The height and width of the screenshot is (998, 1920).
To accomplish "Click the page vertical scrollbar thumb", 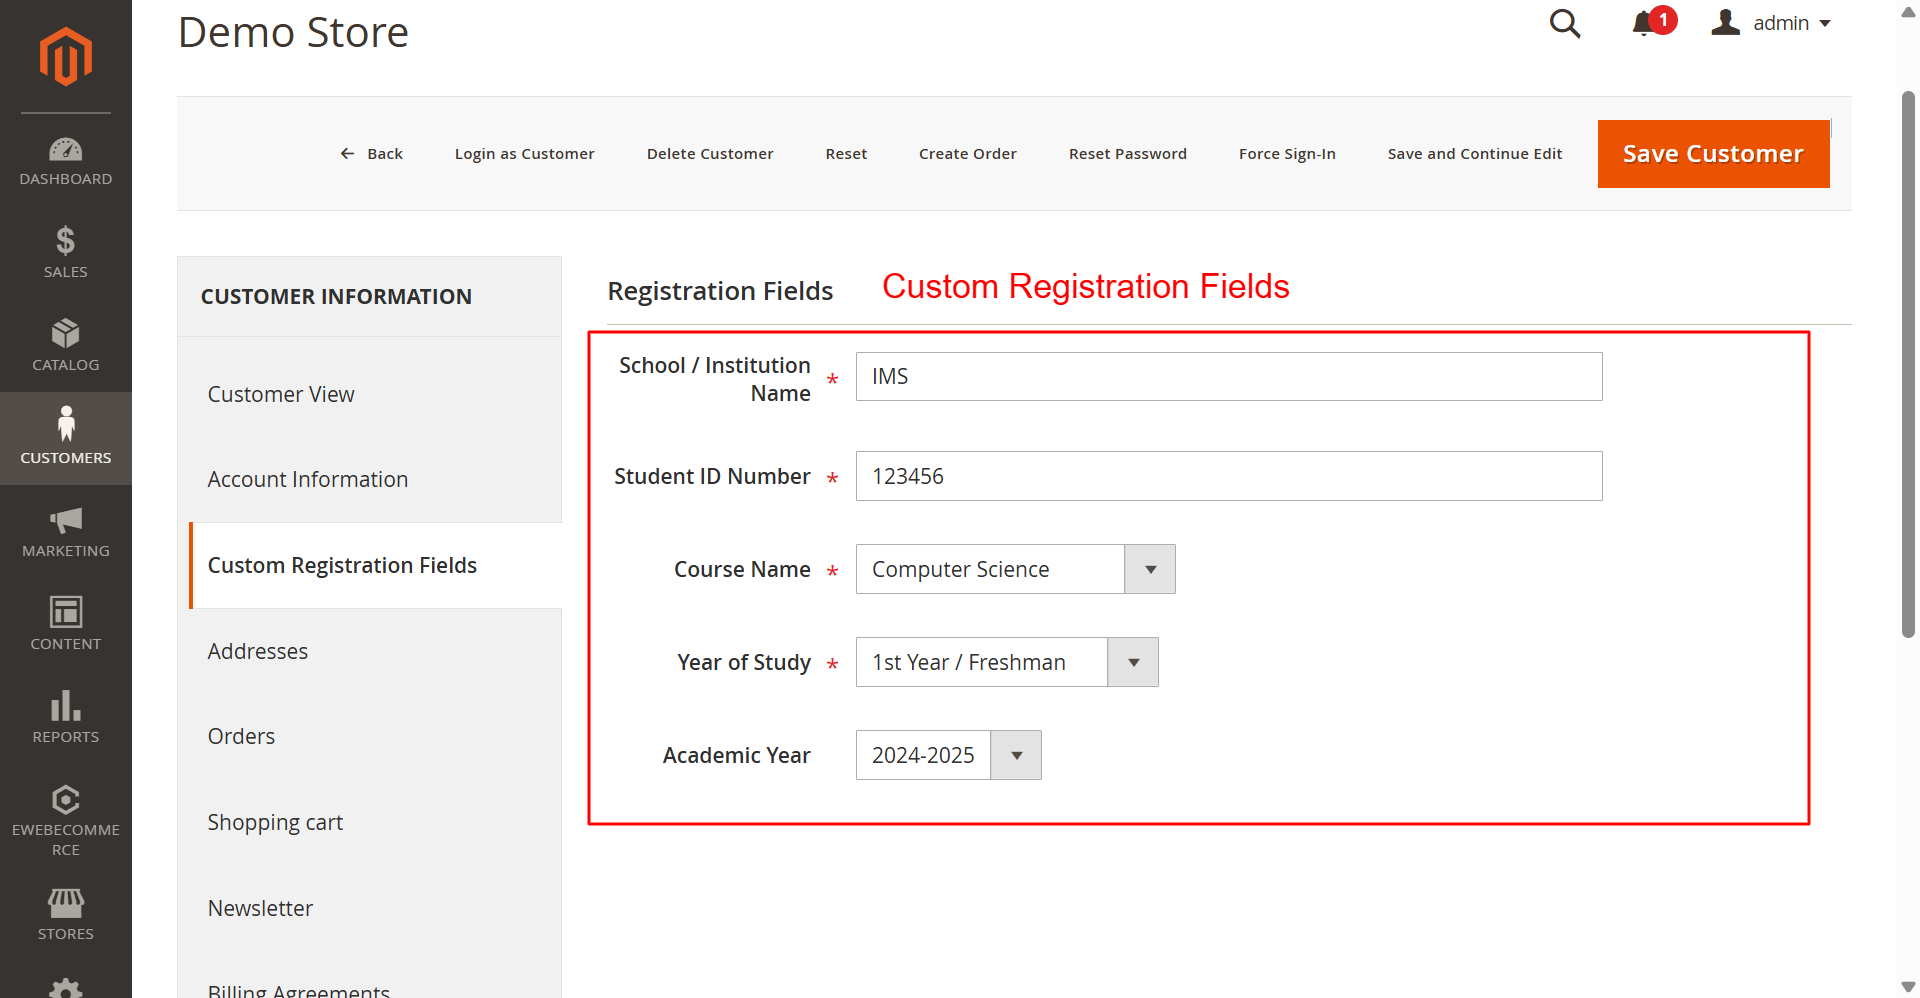I will coord(1908,364).
